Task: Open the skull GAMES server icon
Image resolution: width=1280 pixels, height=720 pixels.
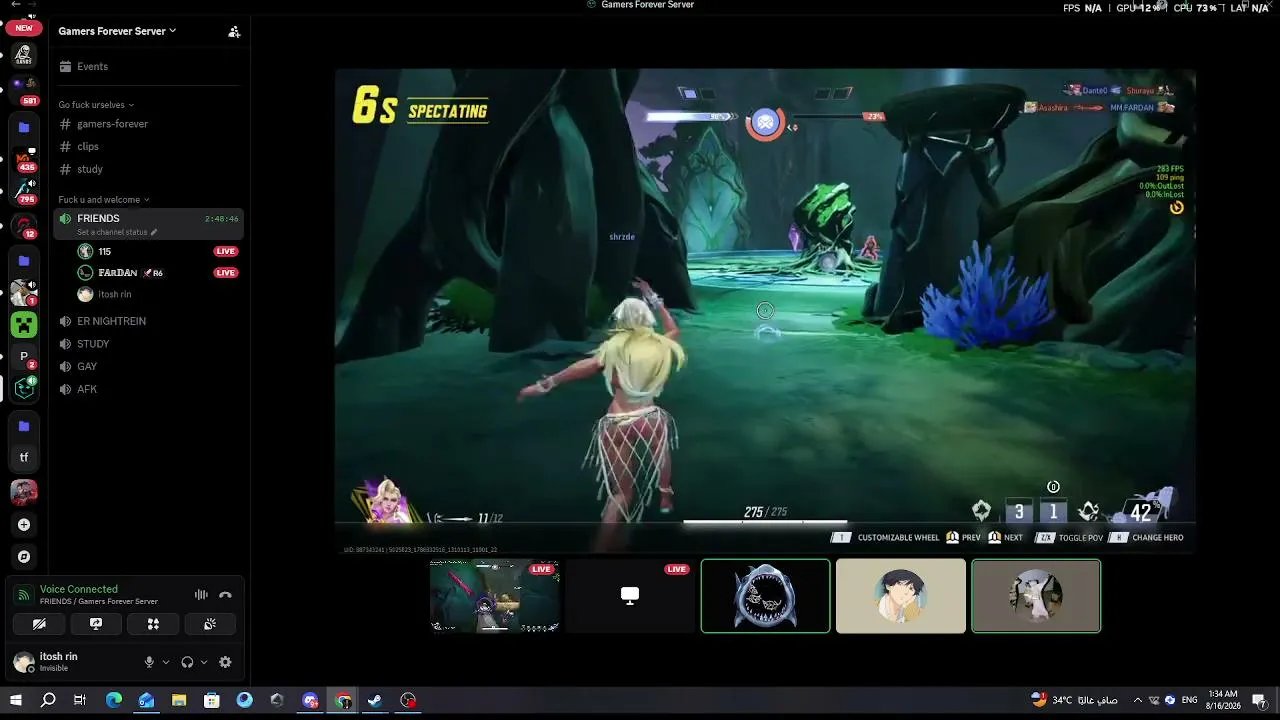Action: [x=24, y=55]
